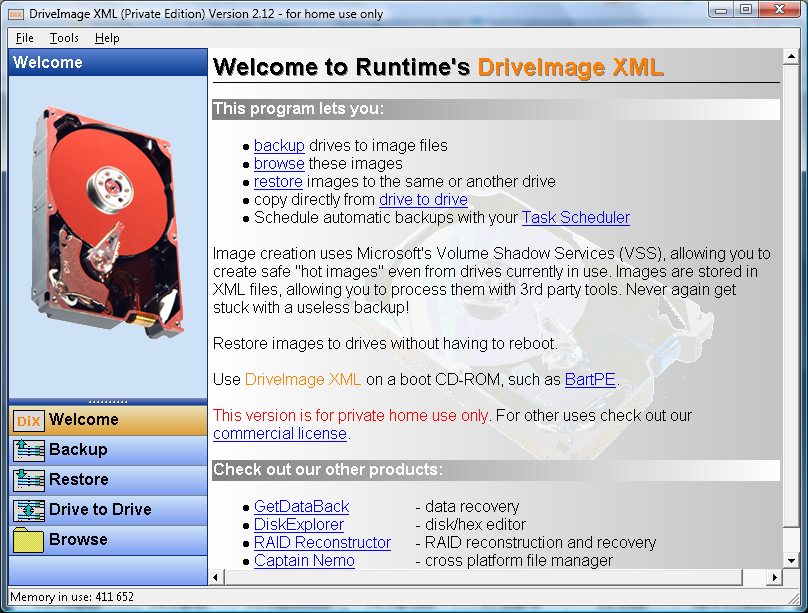Viewport: 808px width, 613px height.
Task: Click the Restore icon in sidebar
Action: [x=28, y=480]
